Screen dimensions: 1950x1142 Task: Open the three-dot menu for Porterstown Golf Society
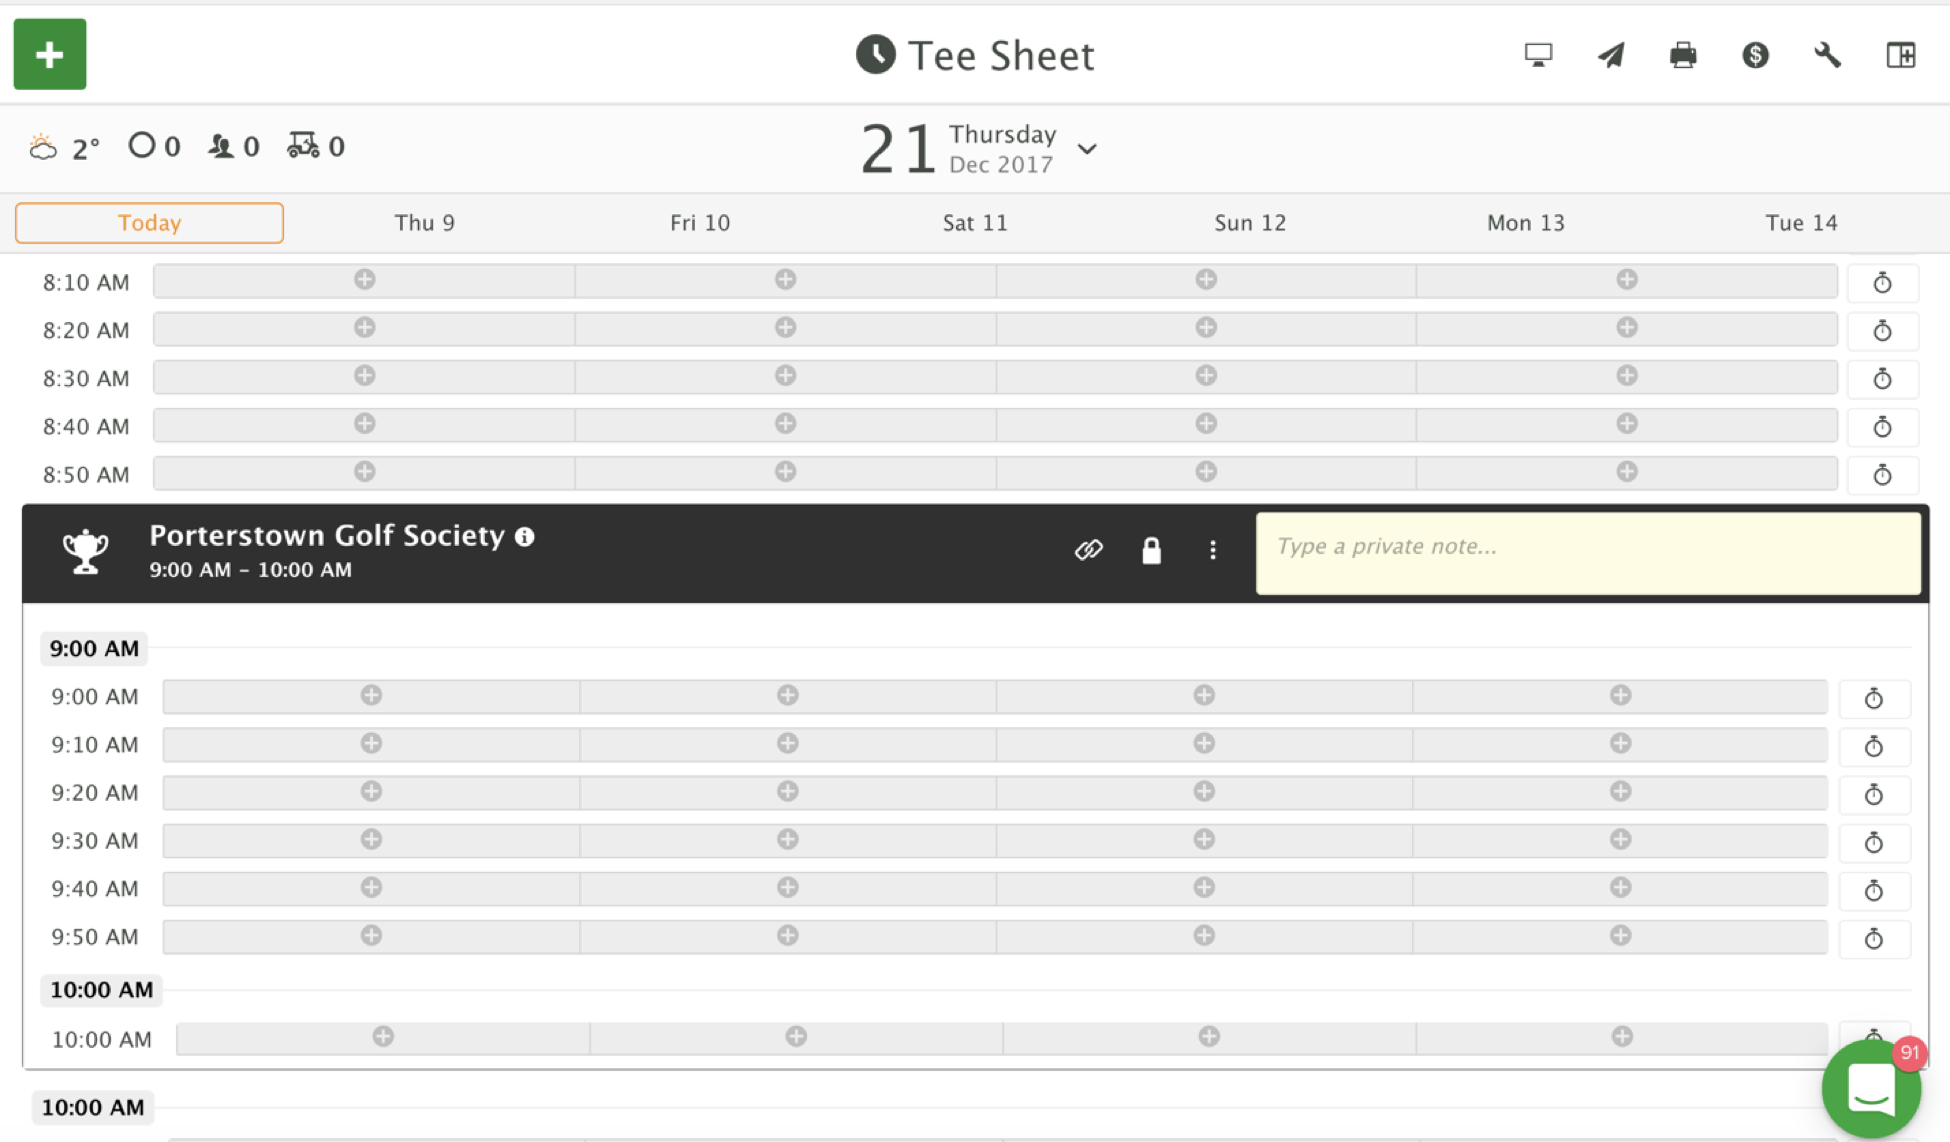click(x=1212, y=550)
